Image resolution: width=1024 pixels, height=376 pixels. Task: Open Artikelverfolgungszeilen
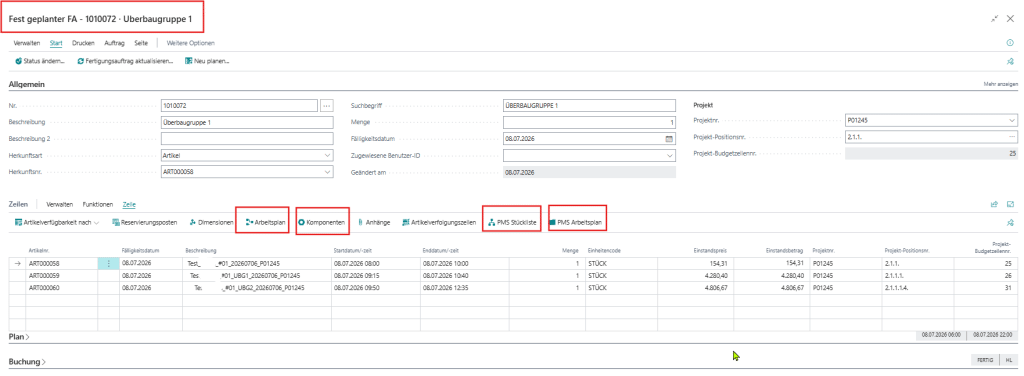coord(439,223)
